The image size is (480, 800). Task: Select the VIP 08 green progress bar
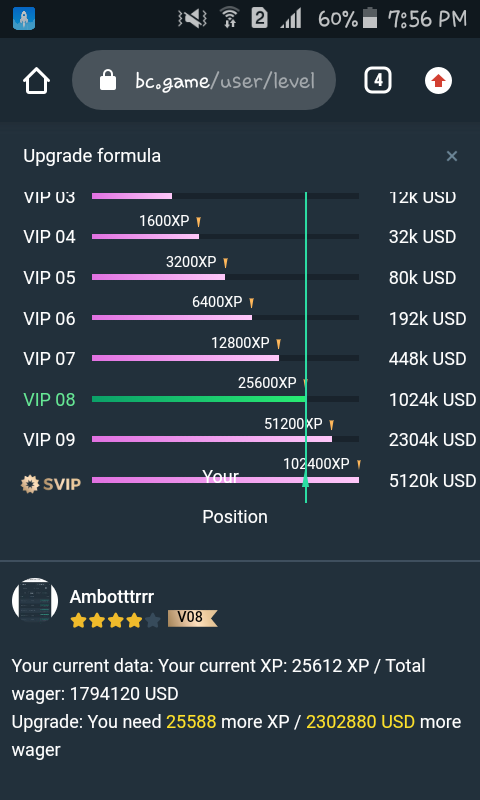(199, 399)
